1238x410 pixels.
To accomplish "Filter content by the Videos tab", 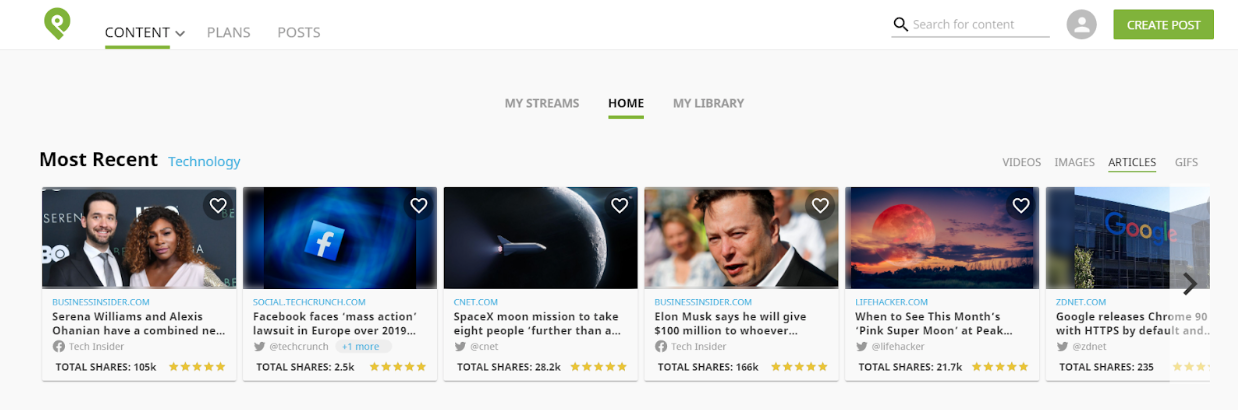I will coord(1021,162).
